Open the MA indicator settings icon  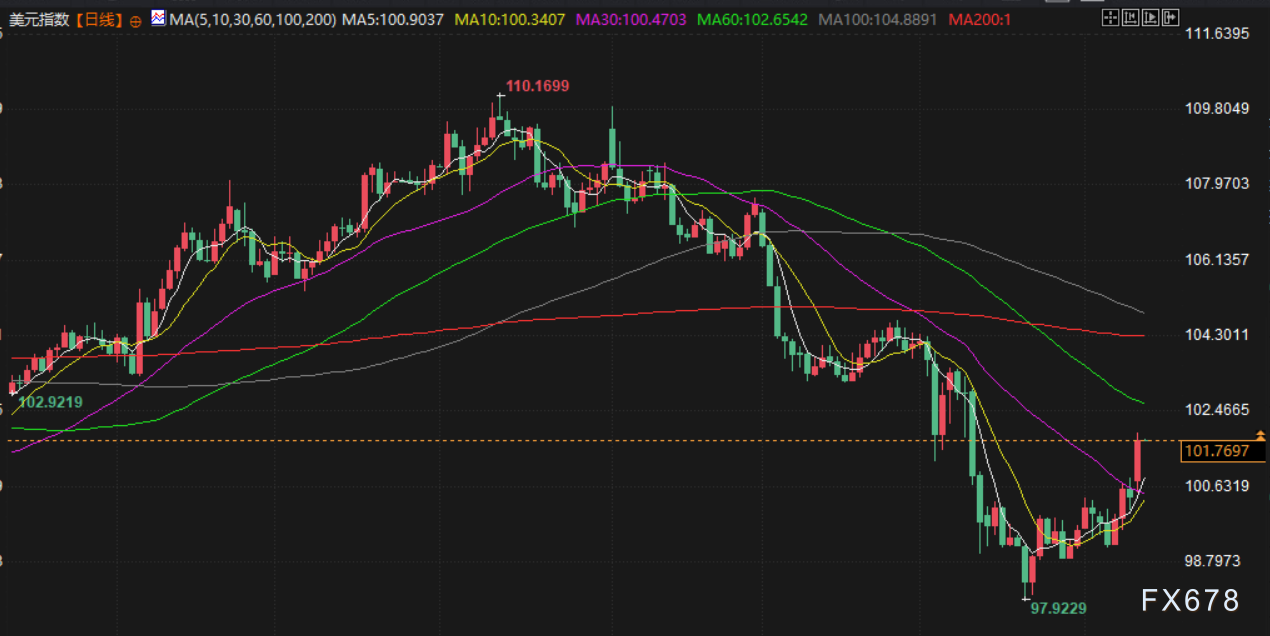158,18
